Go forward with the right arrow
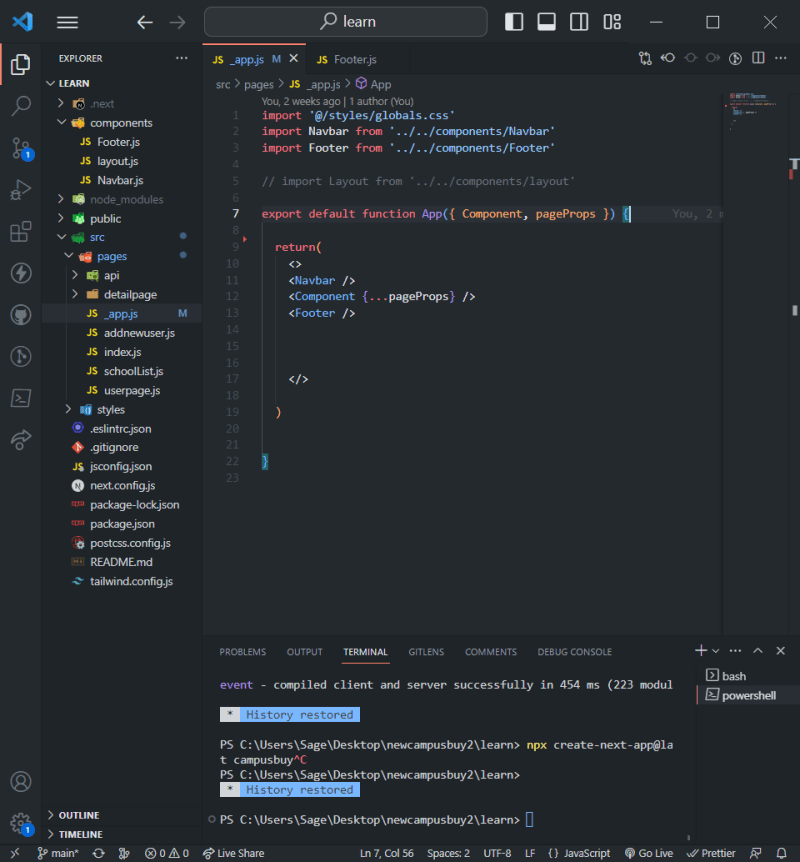 click(177, 23)
